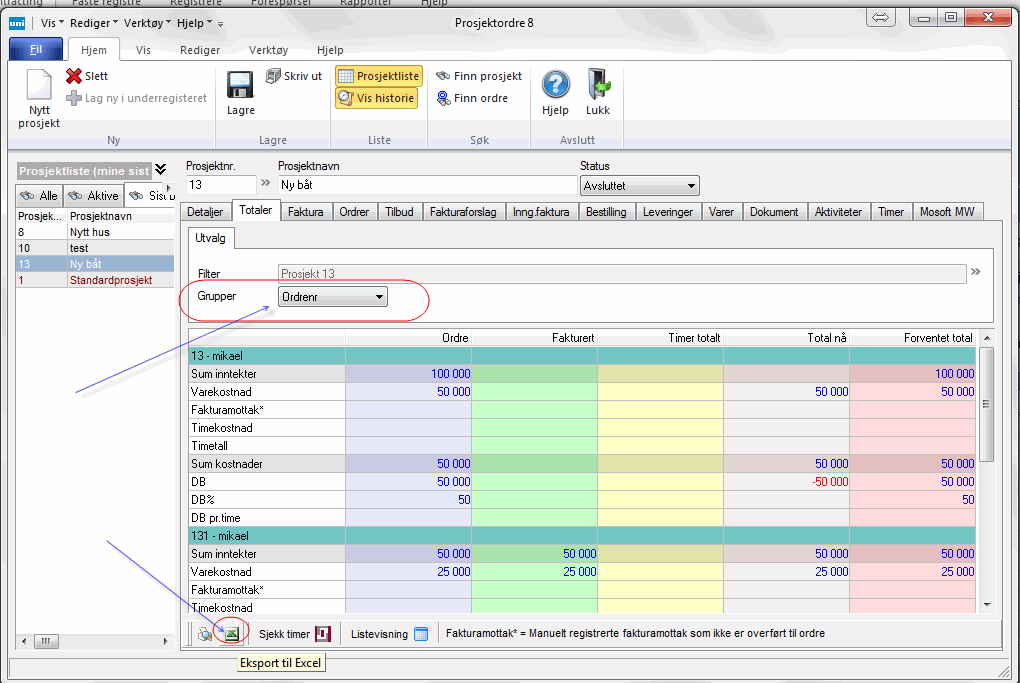1020x683 pixels.
Task: Open Finn ordre search
Action: [x=472, y=98]
